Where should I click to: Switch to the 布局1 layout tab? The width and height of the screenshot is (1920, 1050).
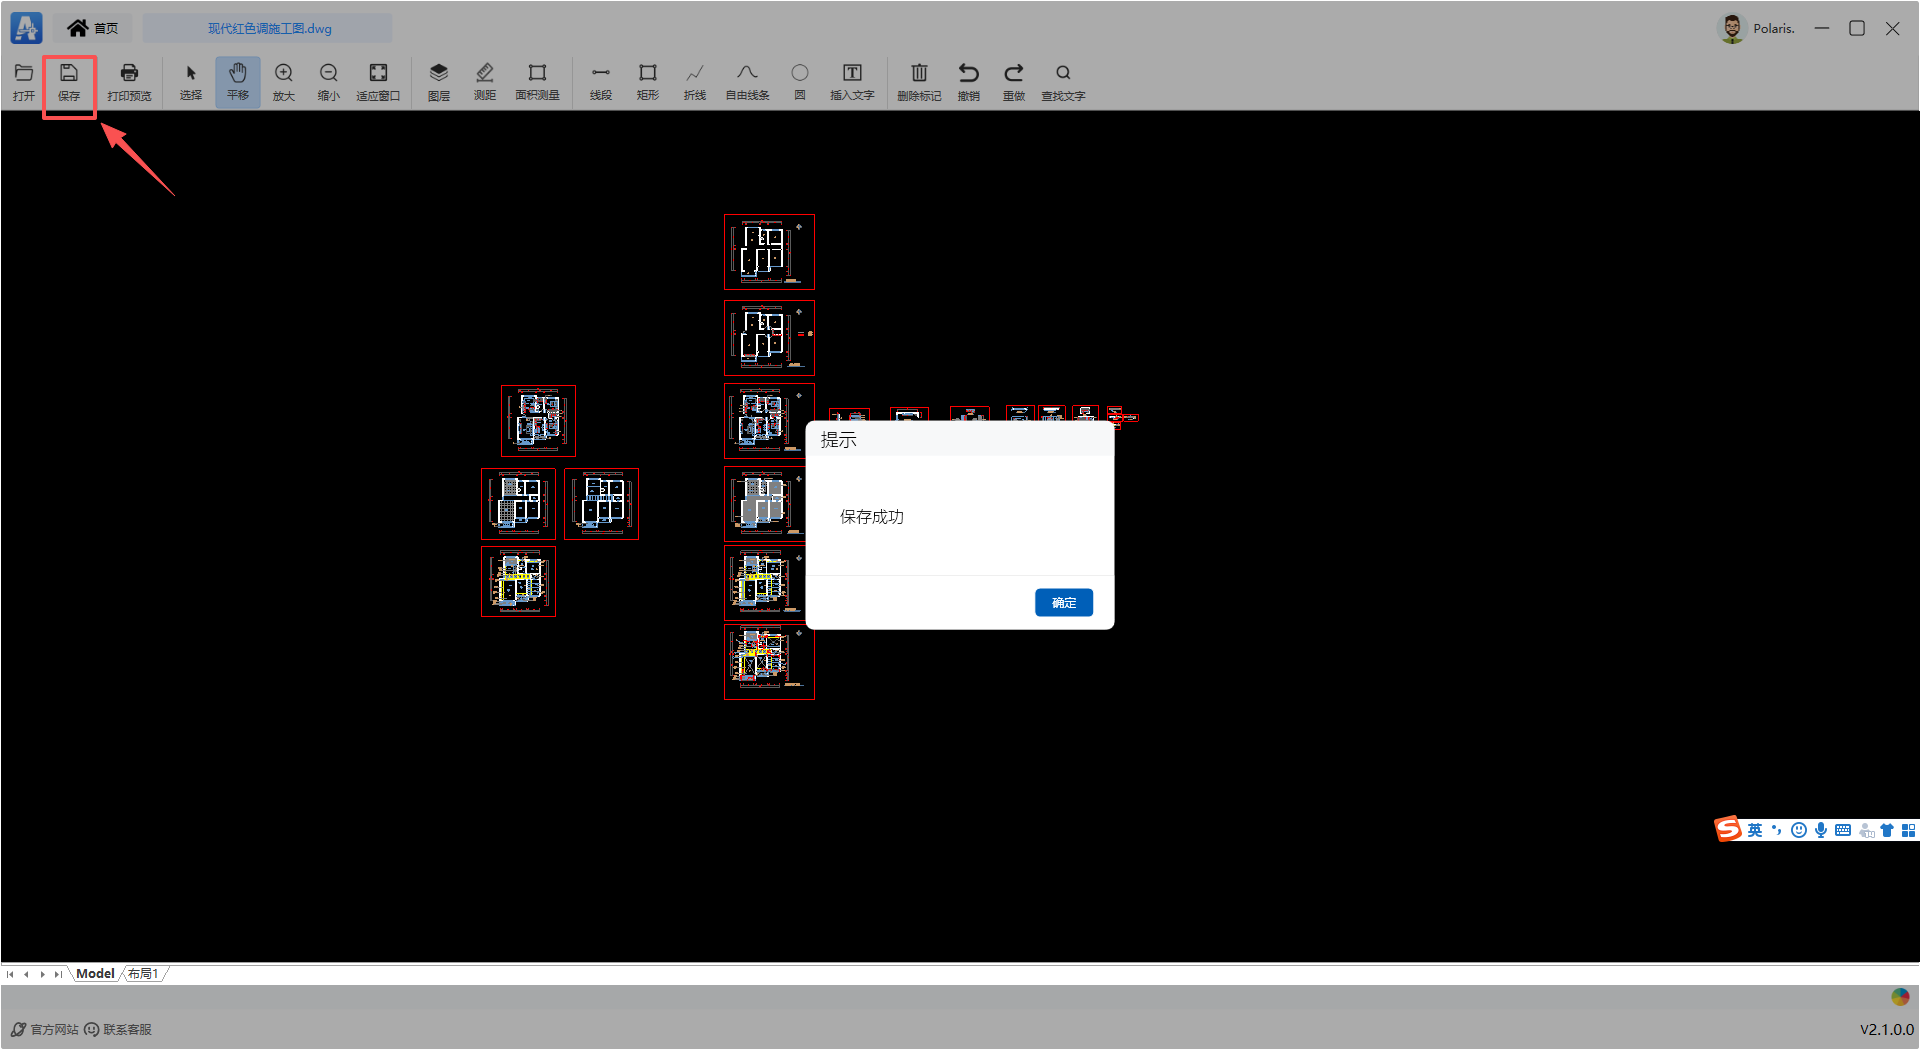pyautogui.click(x=143, y=973)
